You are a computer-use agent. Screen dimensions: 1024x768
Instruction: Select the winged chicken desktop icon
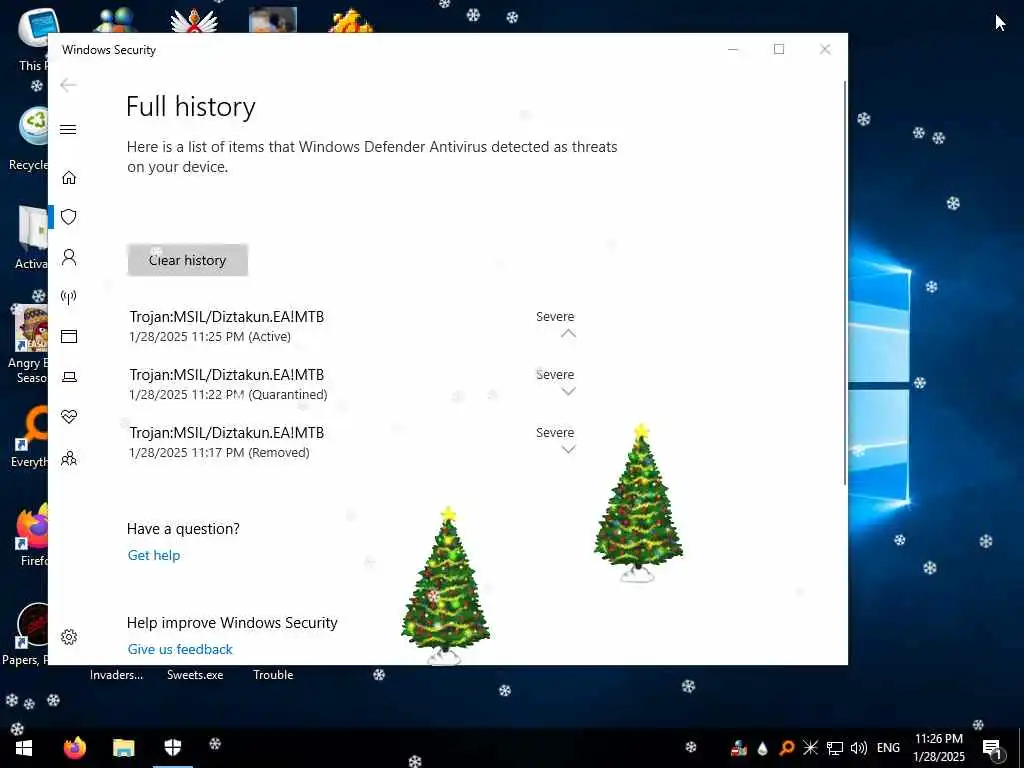(193, 20)
